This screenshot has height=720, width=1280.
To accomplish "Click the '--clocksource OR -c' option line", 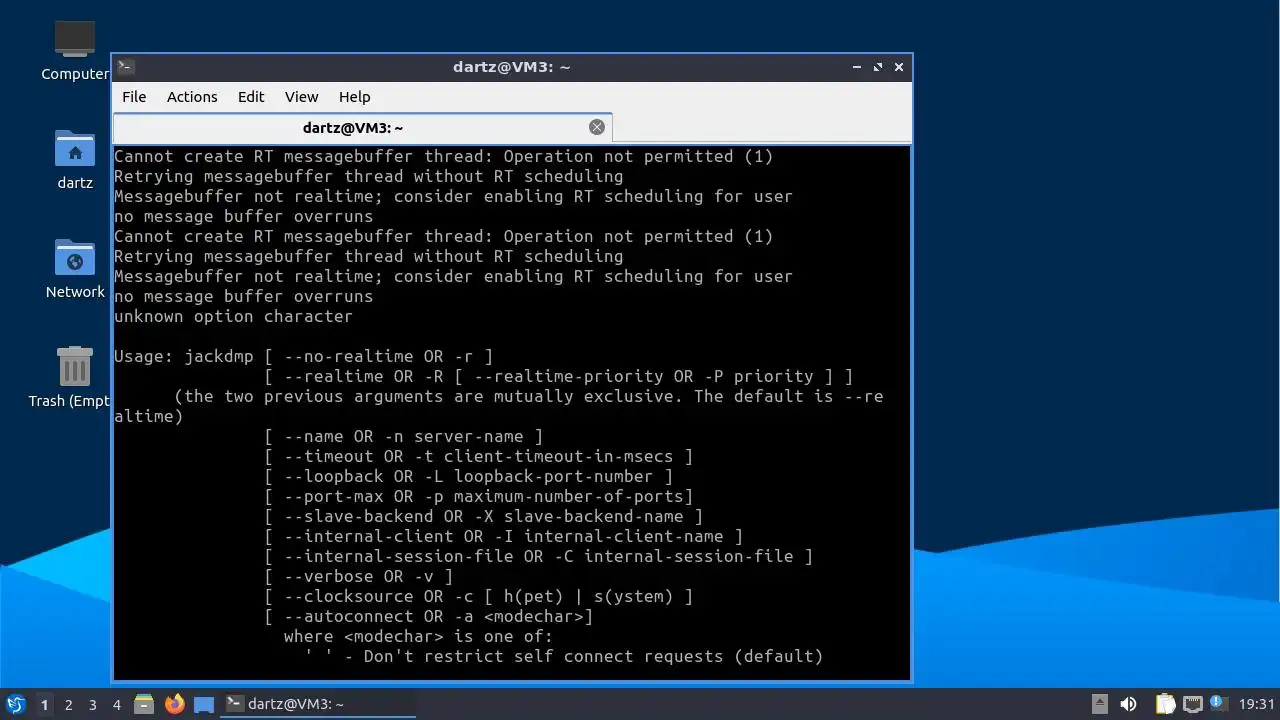I will point(478,596).
